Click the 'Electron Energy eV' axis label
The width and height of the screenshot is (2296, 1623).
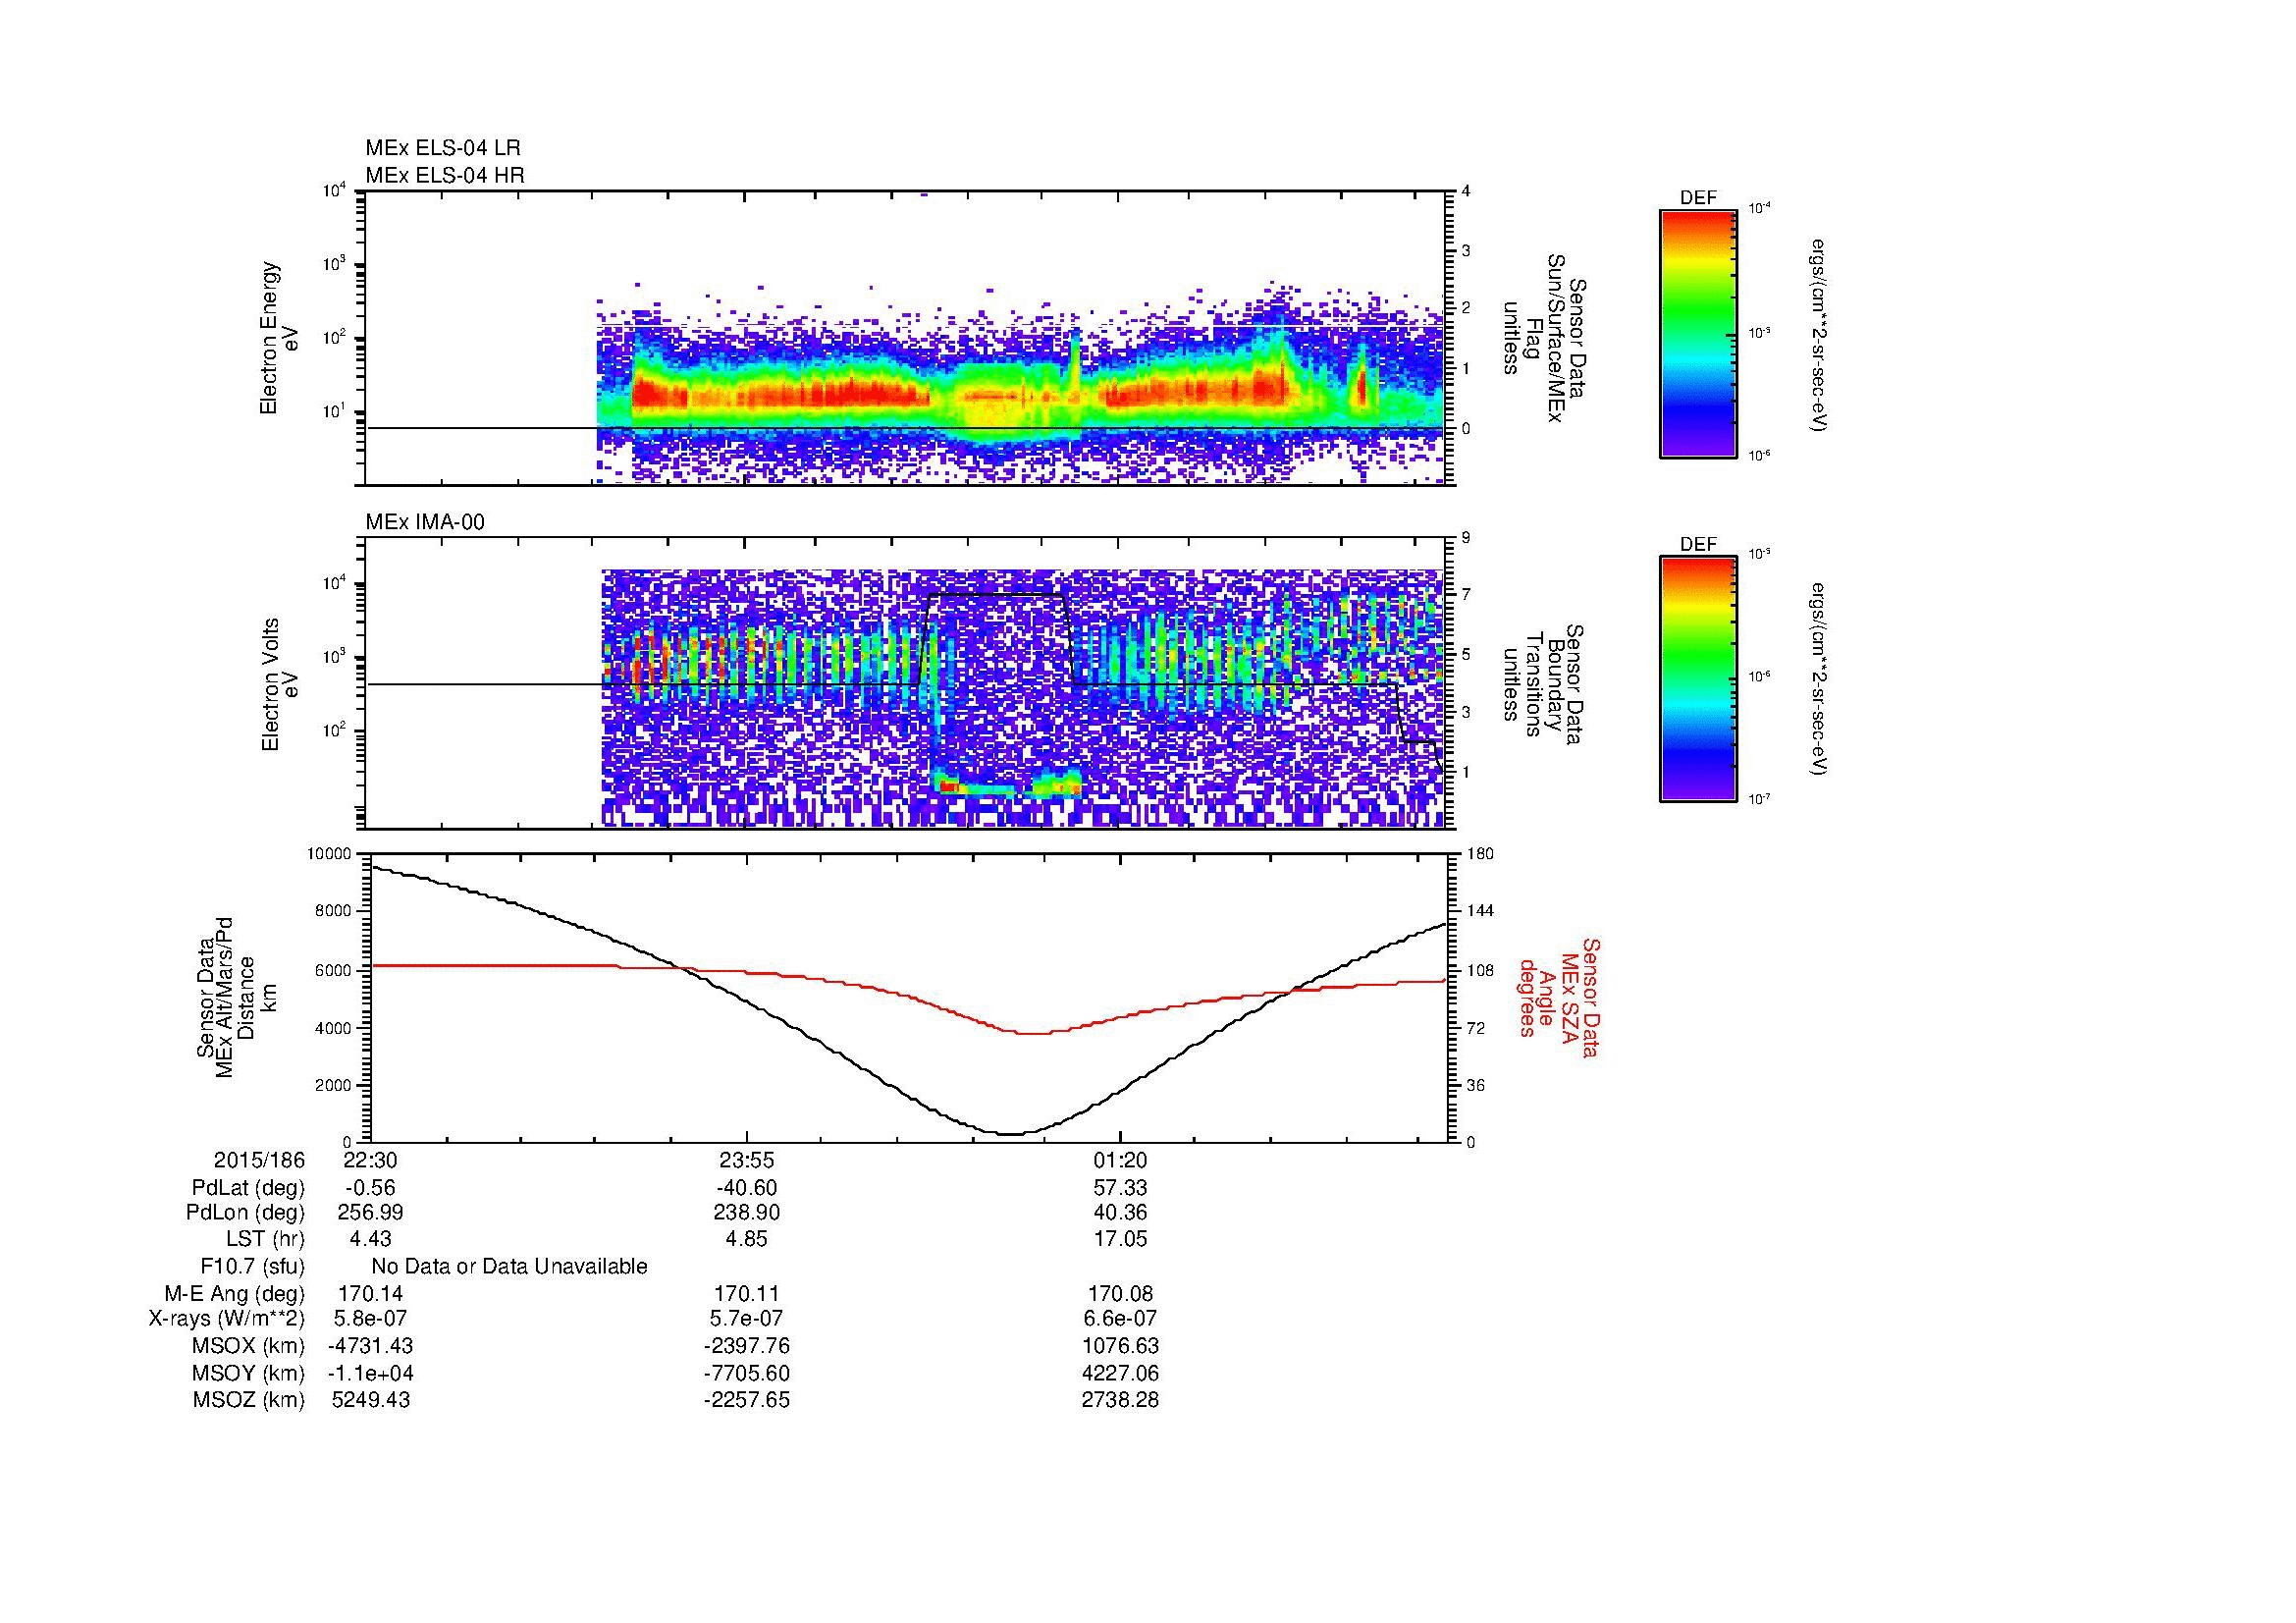(x=280, y=338)
